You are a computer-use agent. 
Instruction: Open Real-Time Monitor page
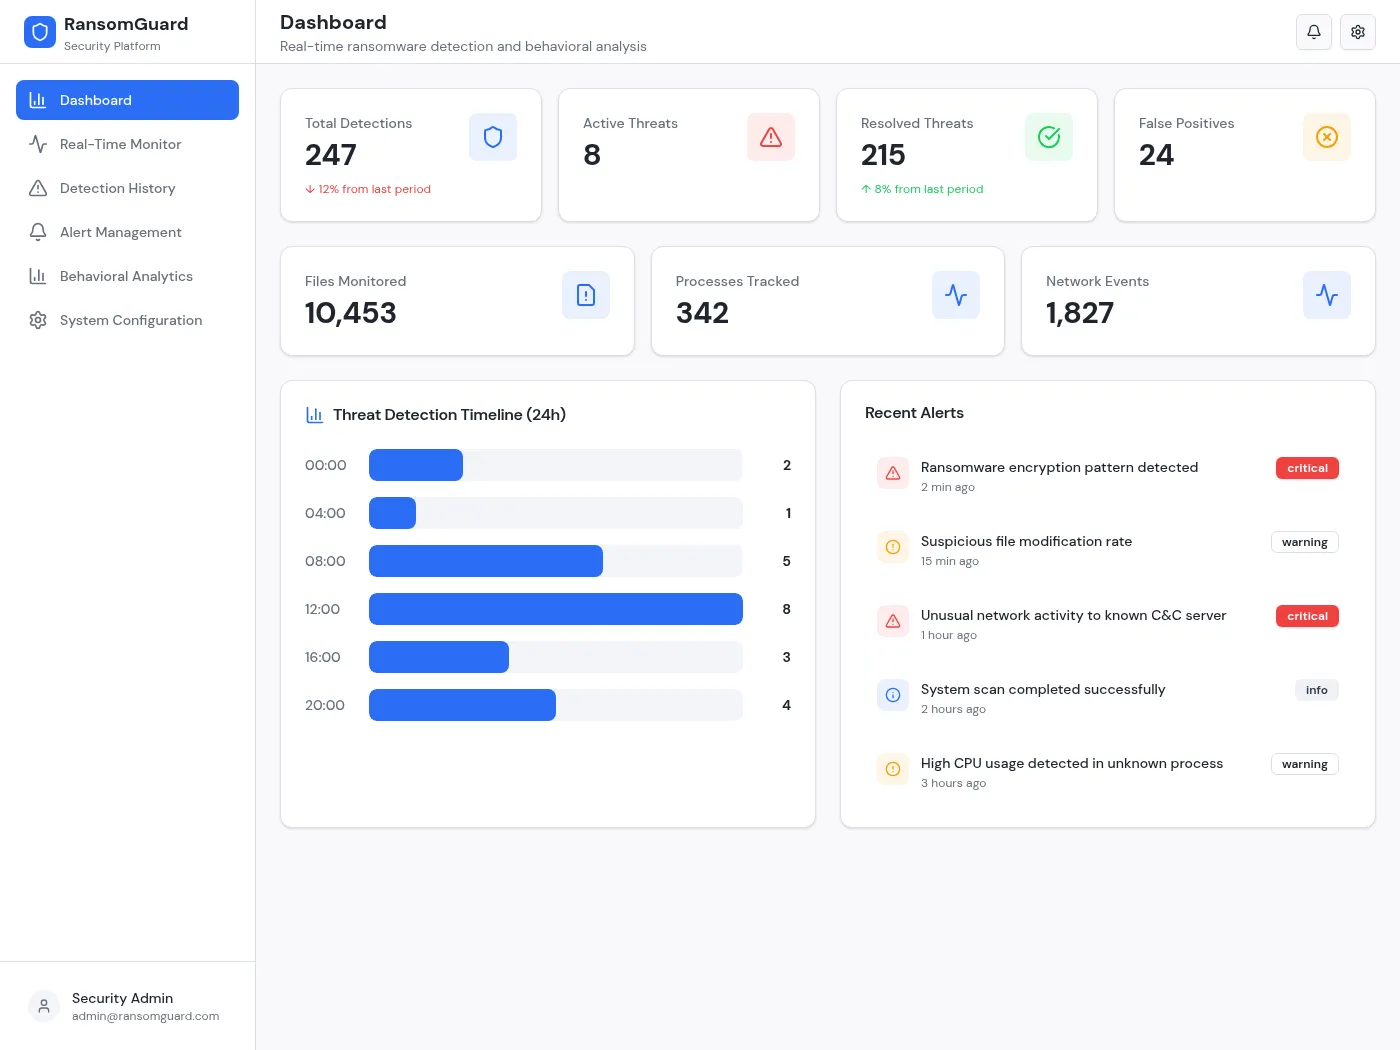pos(127,144)
